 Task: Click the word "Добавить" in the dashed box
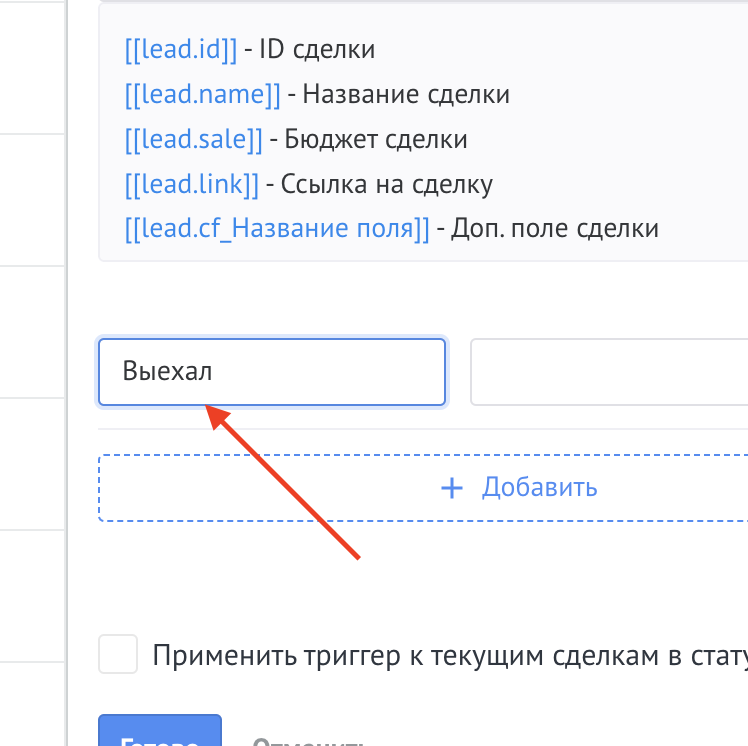coord(540,488)
